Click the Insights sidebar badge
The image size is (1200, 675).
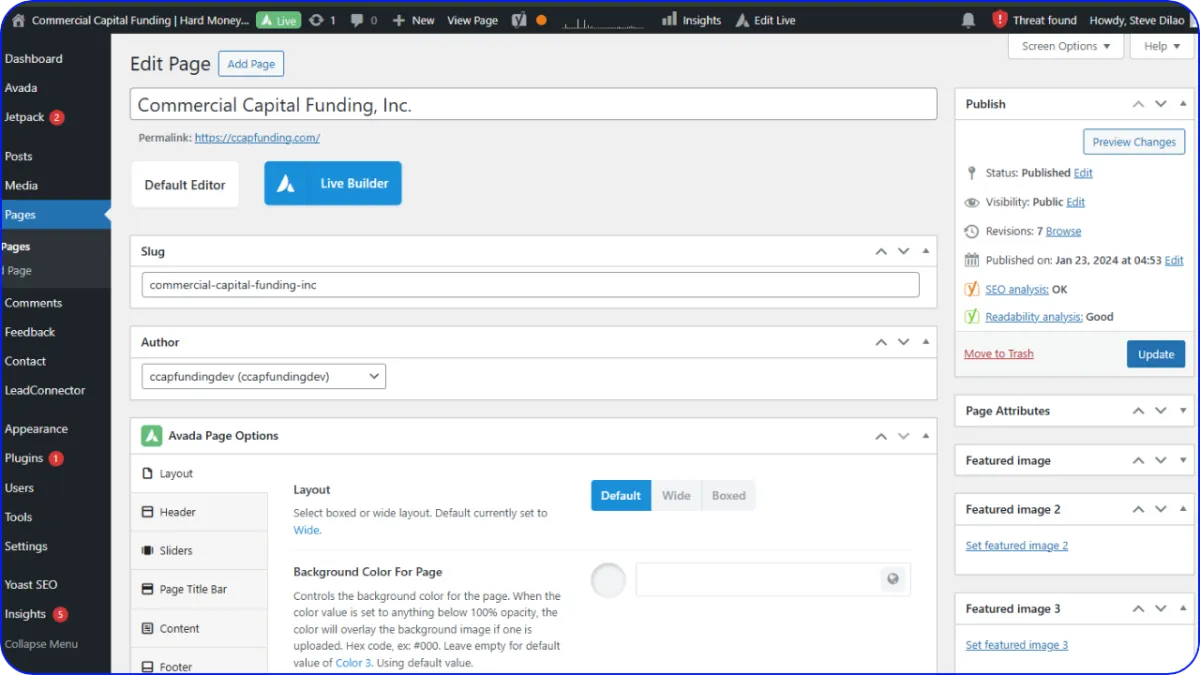coord(60,614)
